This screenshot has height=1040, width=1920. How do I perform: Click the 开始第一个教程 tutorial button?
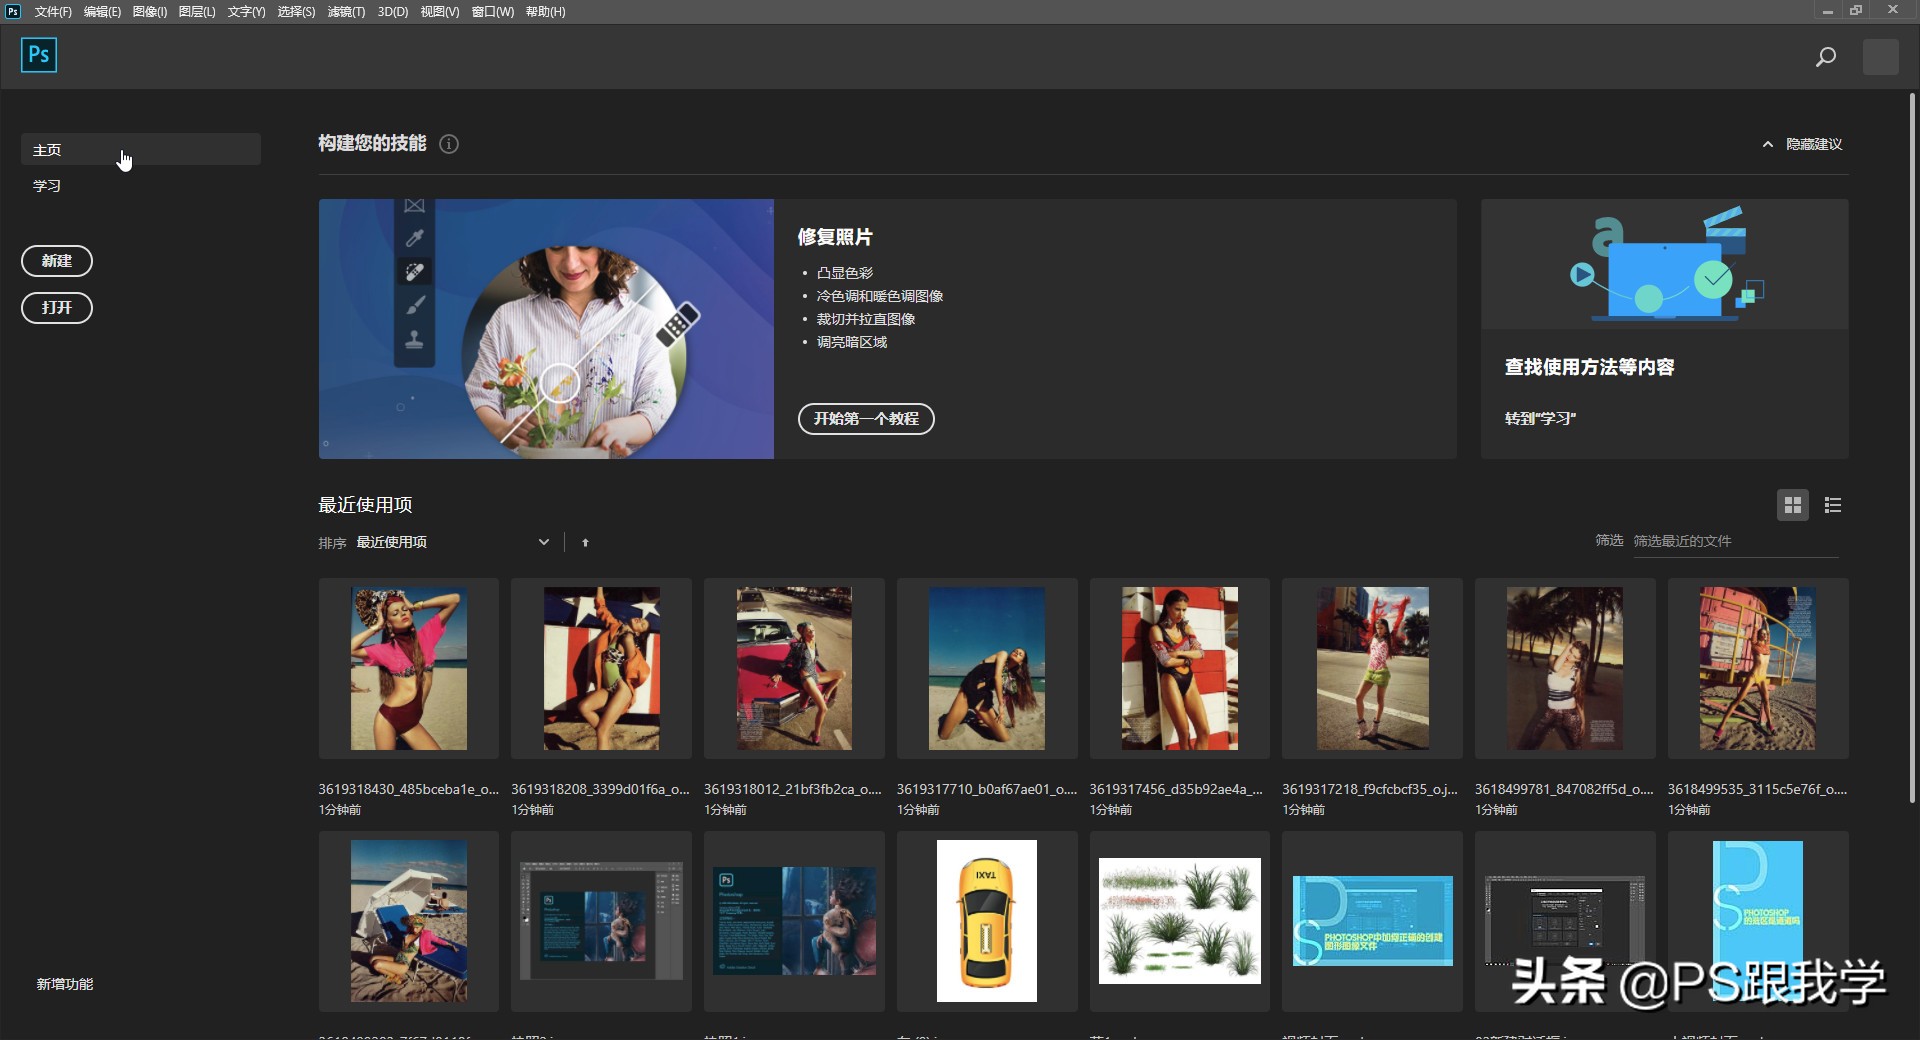click(866, 419)
